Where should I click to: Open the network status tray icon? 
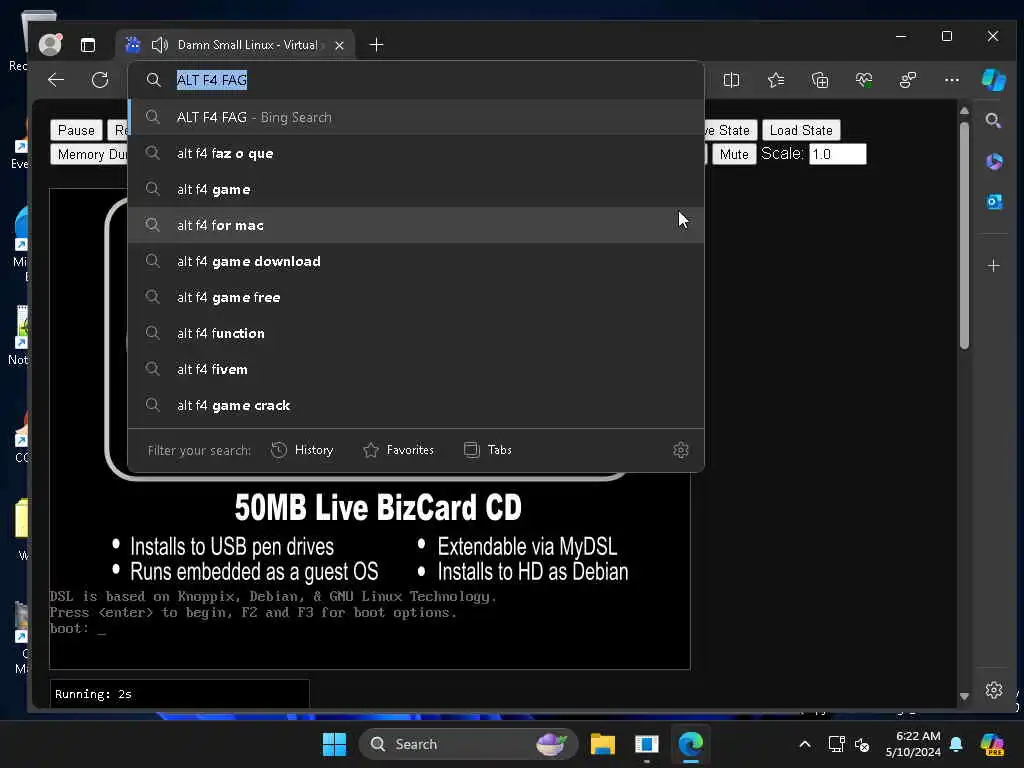coord(836,744)
